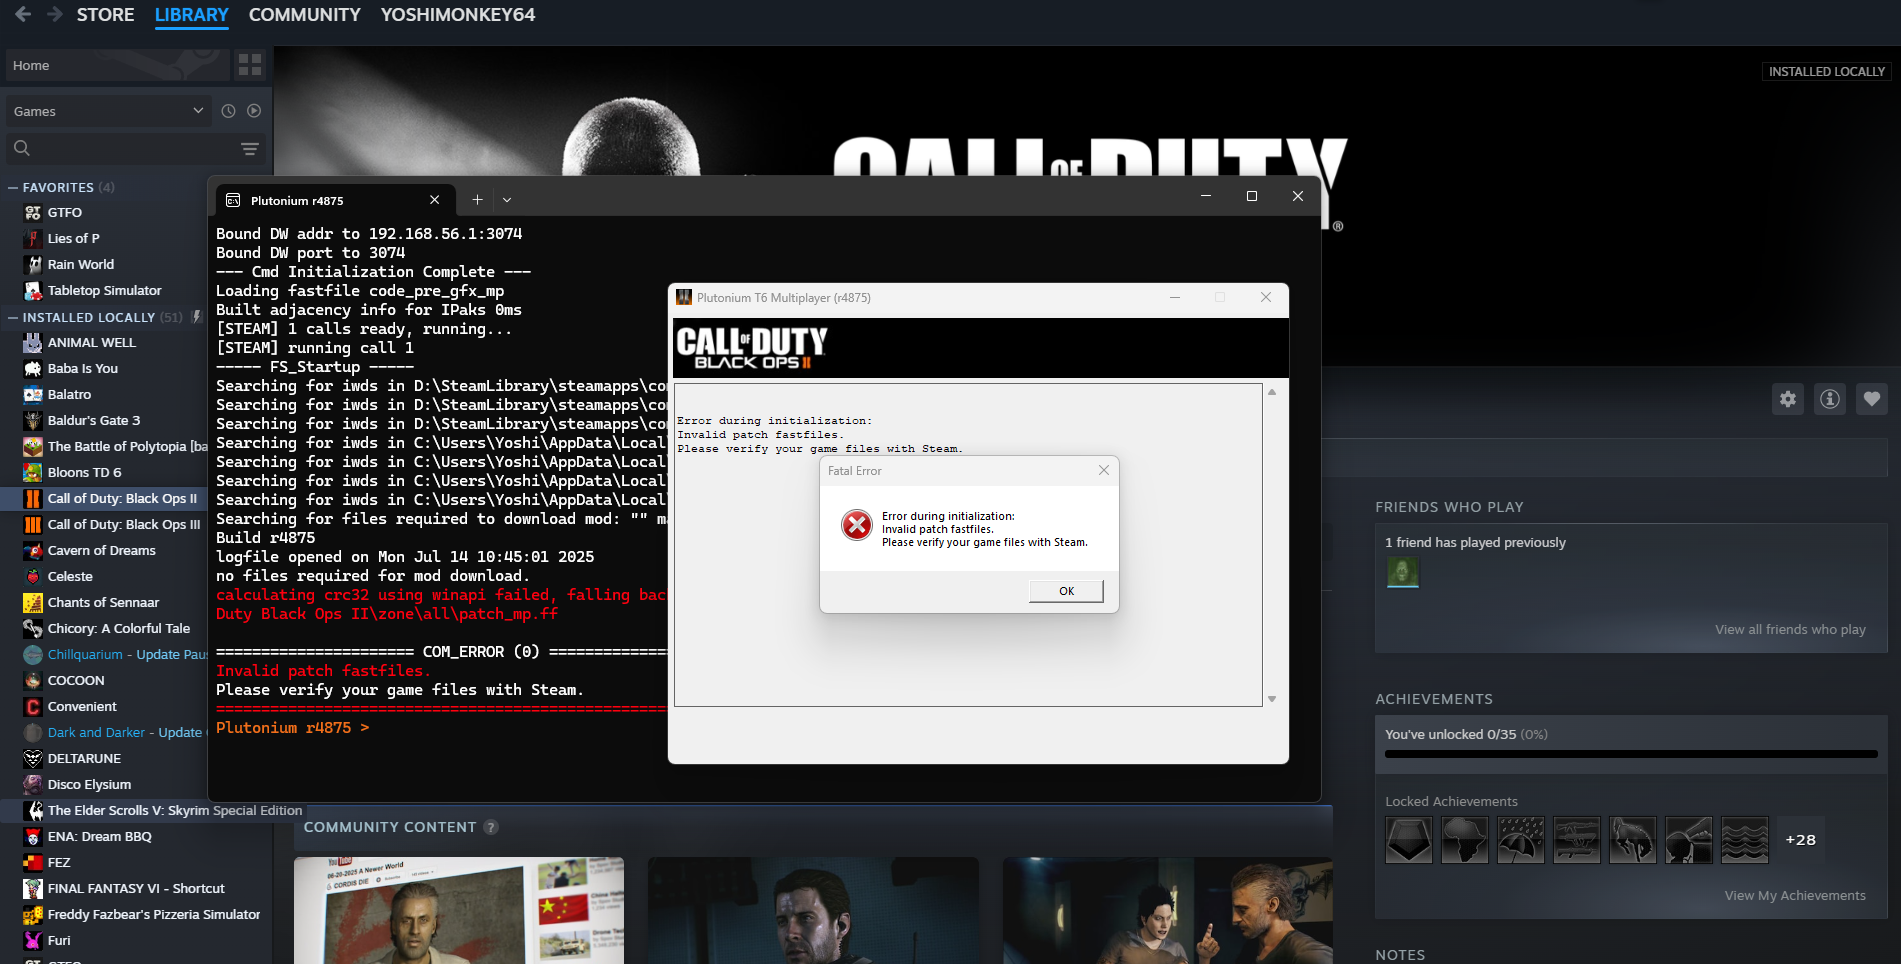Viewport: 1901px width, 964px height.
Task: Collapse the FAVORITES category
Action: coord(13,187)
